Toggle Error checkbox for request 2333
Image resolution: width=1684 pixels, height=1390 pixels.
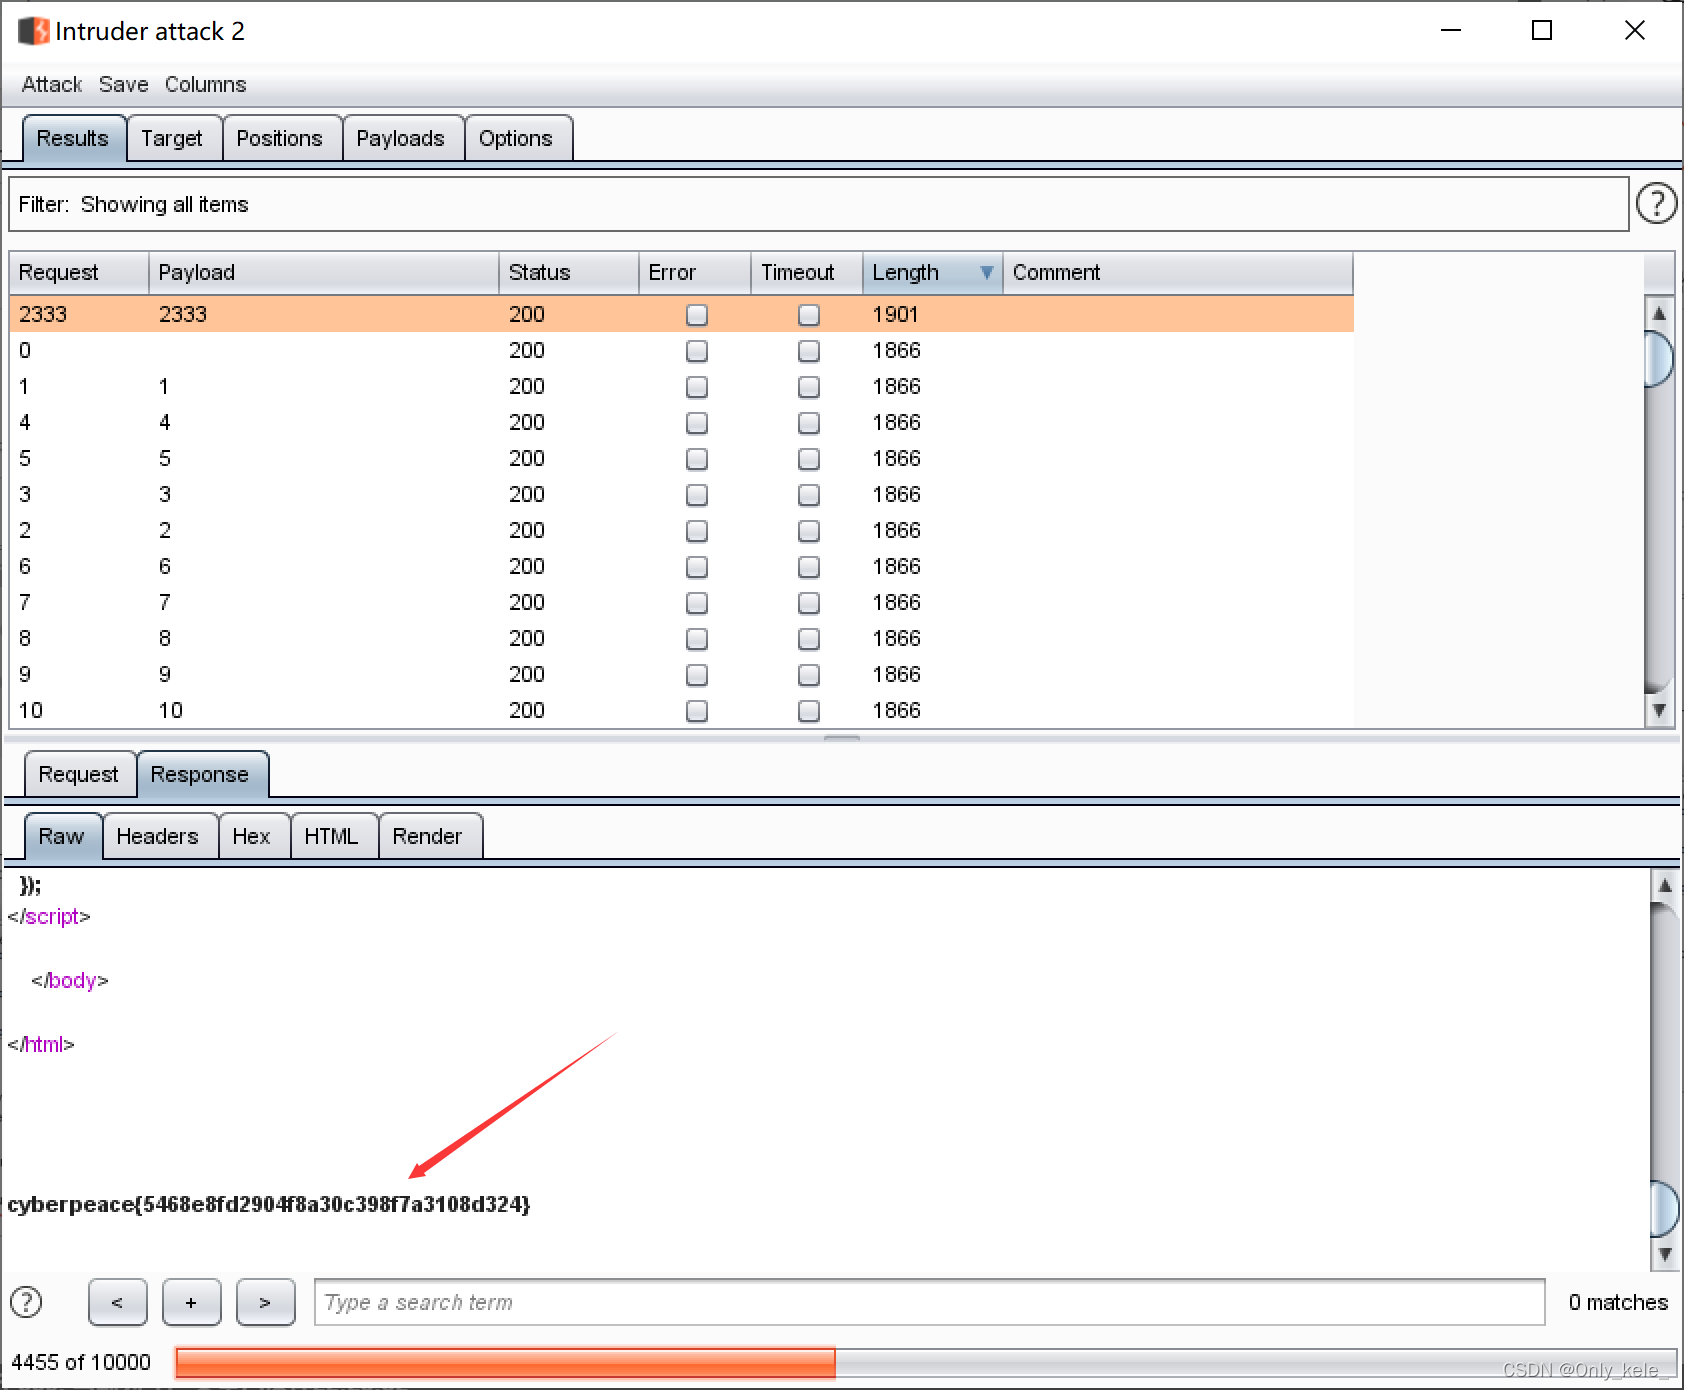tap(697, 315)
